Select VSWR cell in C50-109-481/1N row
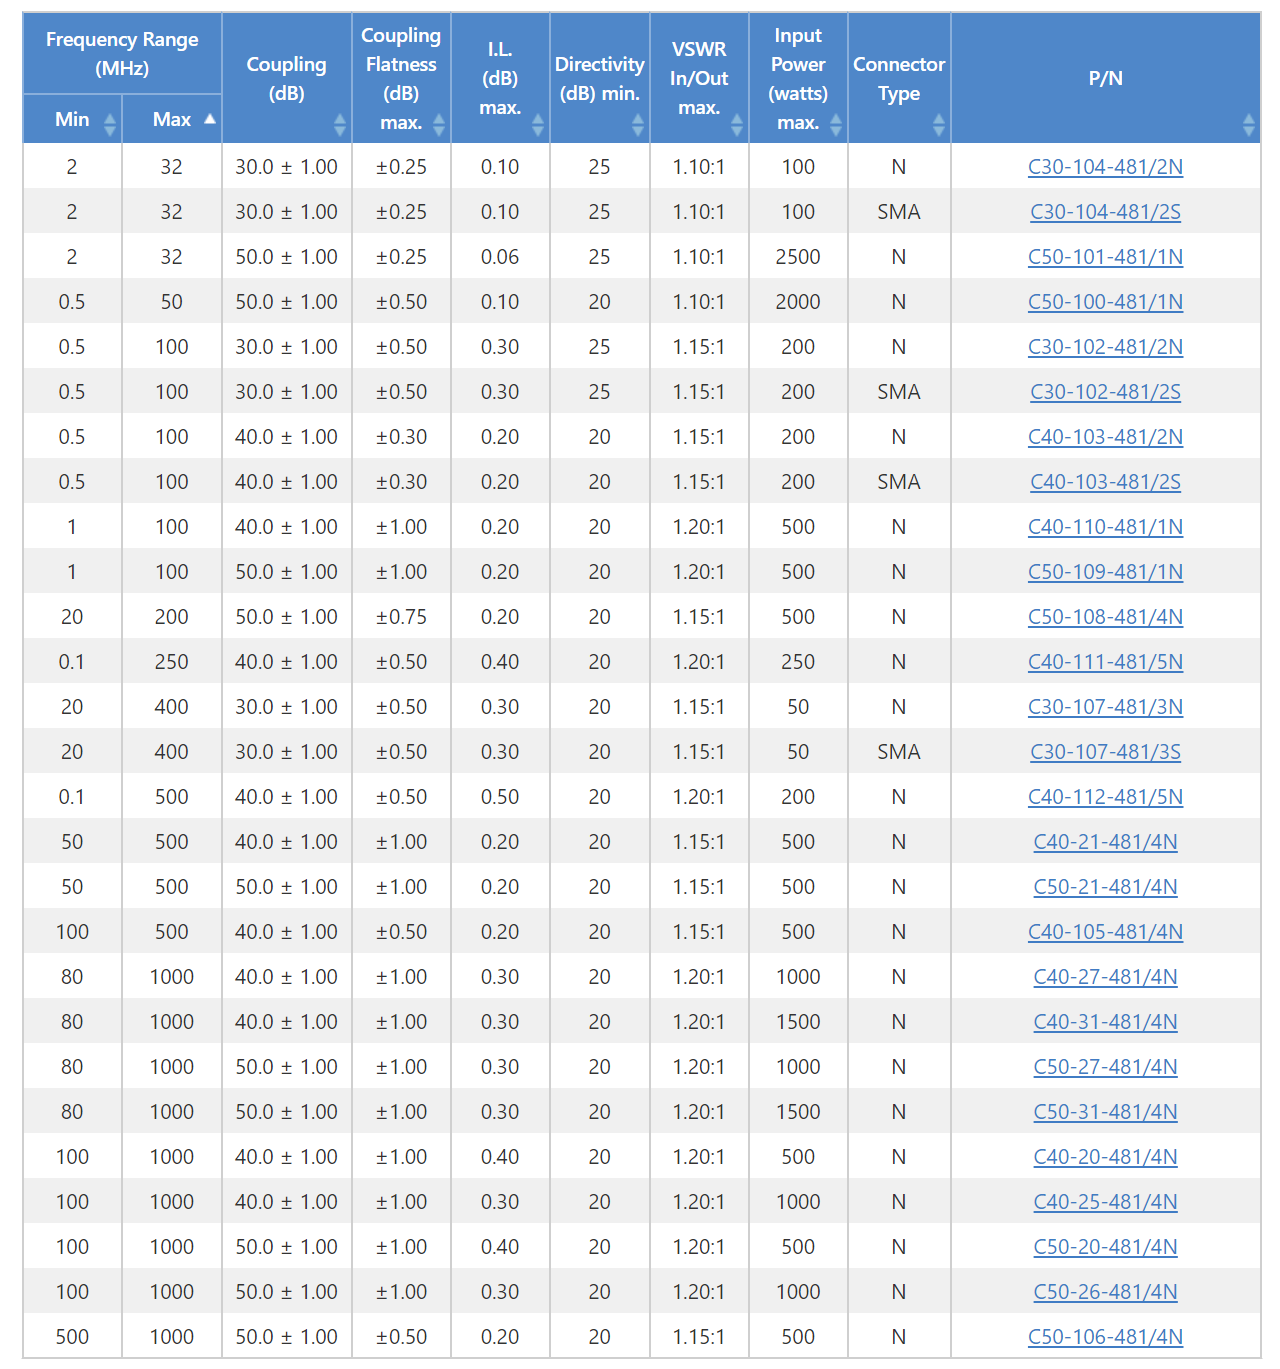 tap(699, 572)
